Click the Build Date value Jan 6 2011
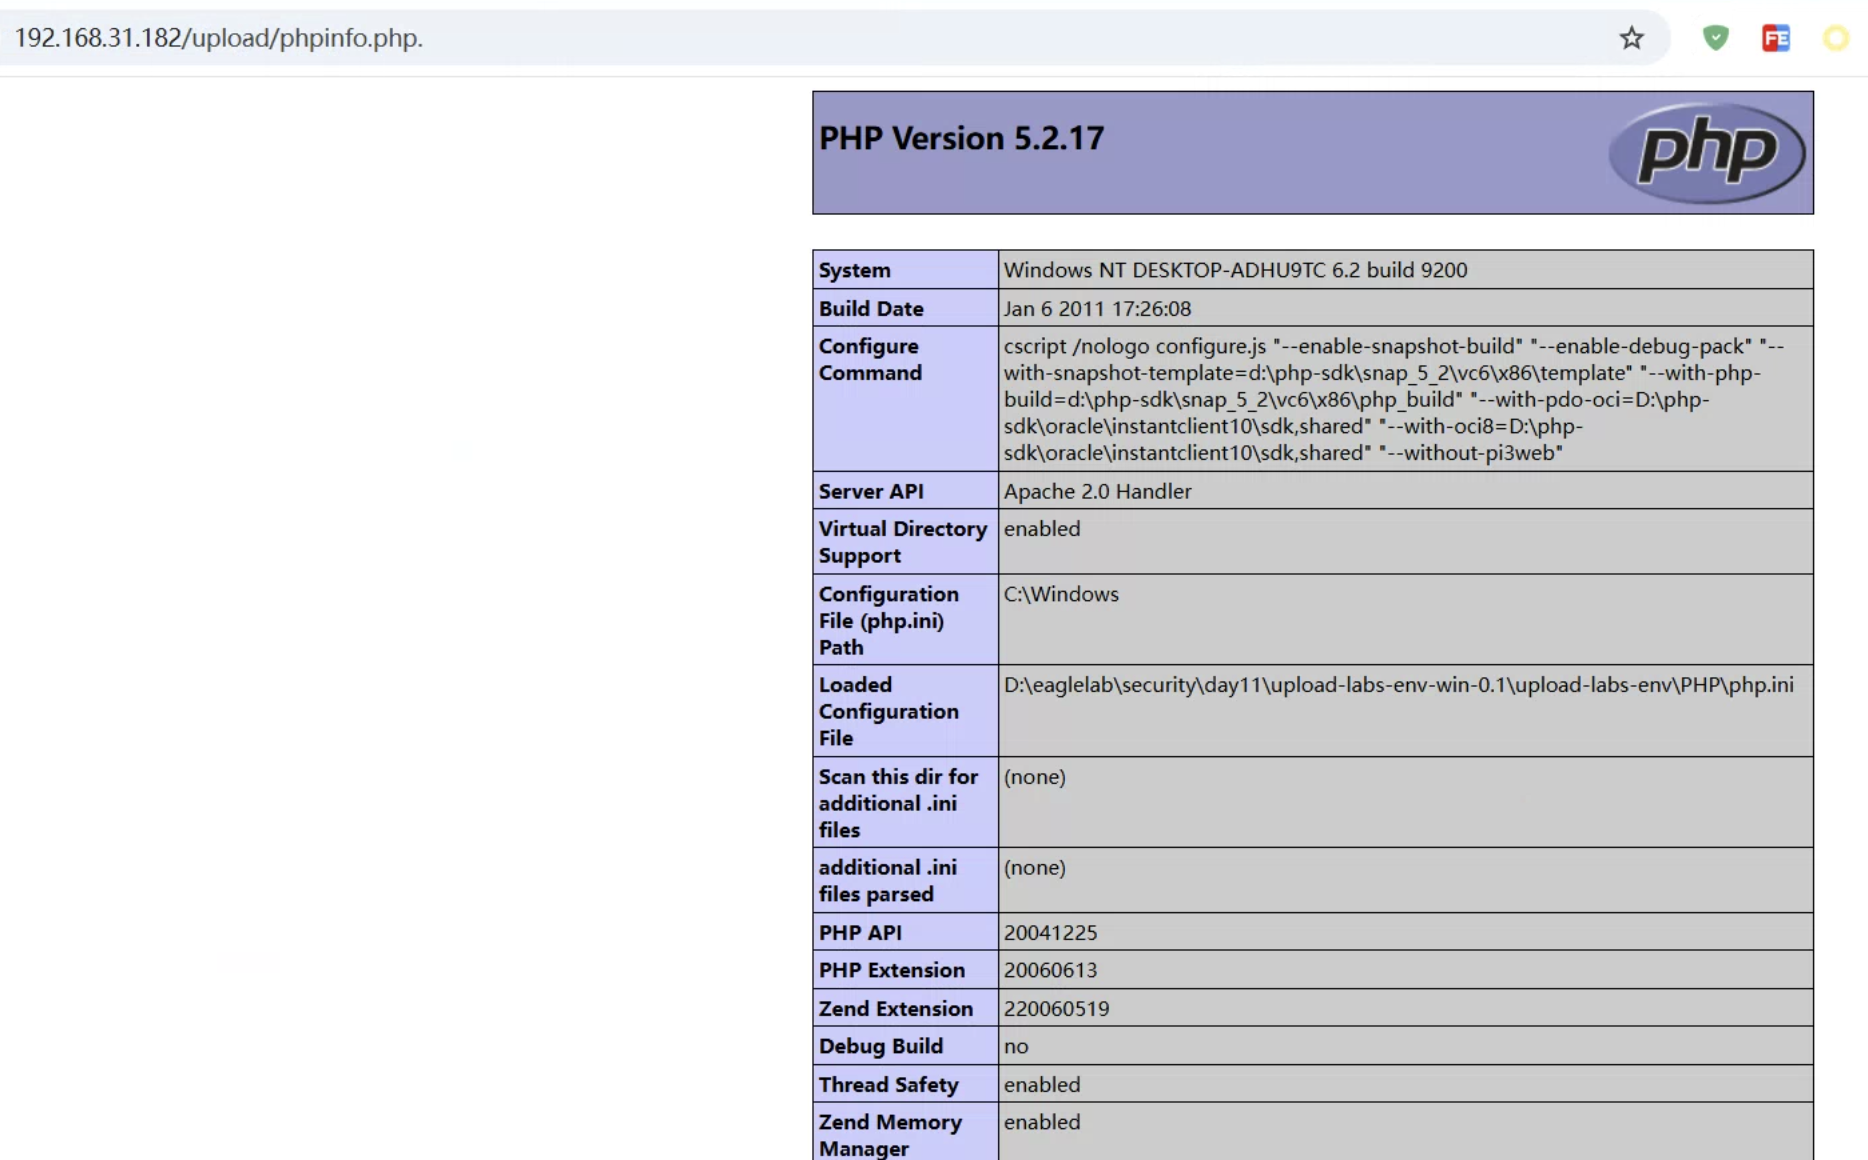Screen dimensions: 1868x1160 (1097, 309)
